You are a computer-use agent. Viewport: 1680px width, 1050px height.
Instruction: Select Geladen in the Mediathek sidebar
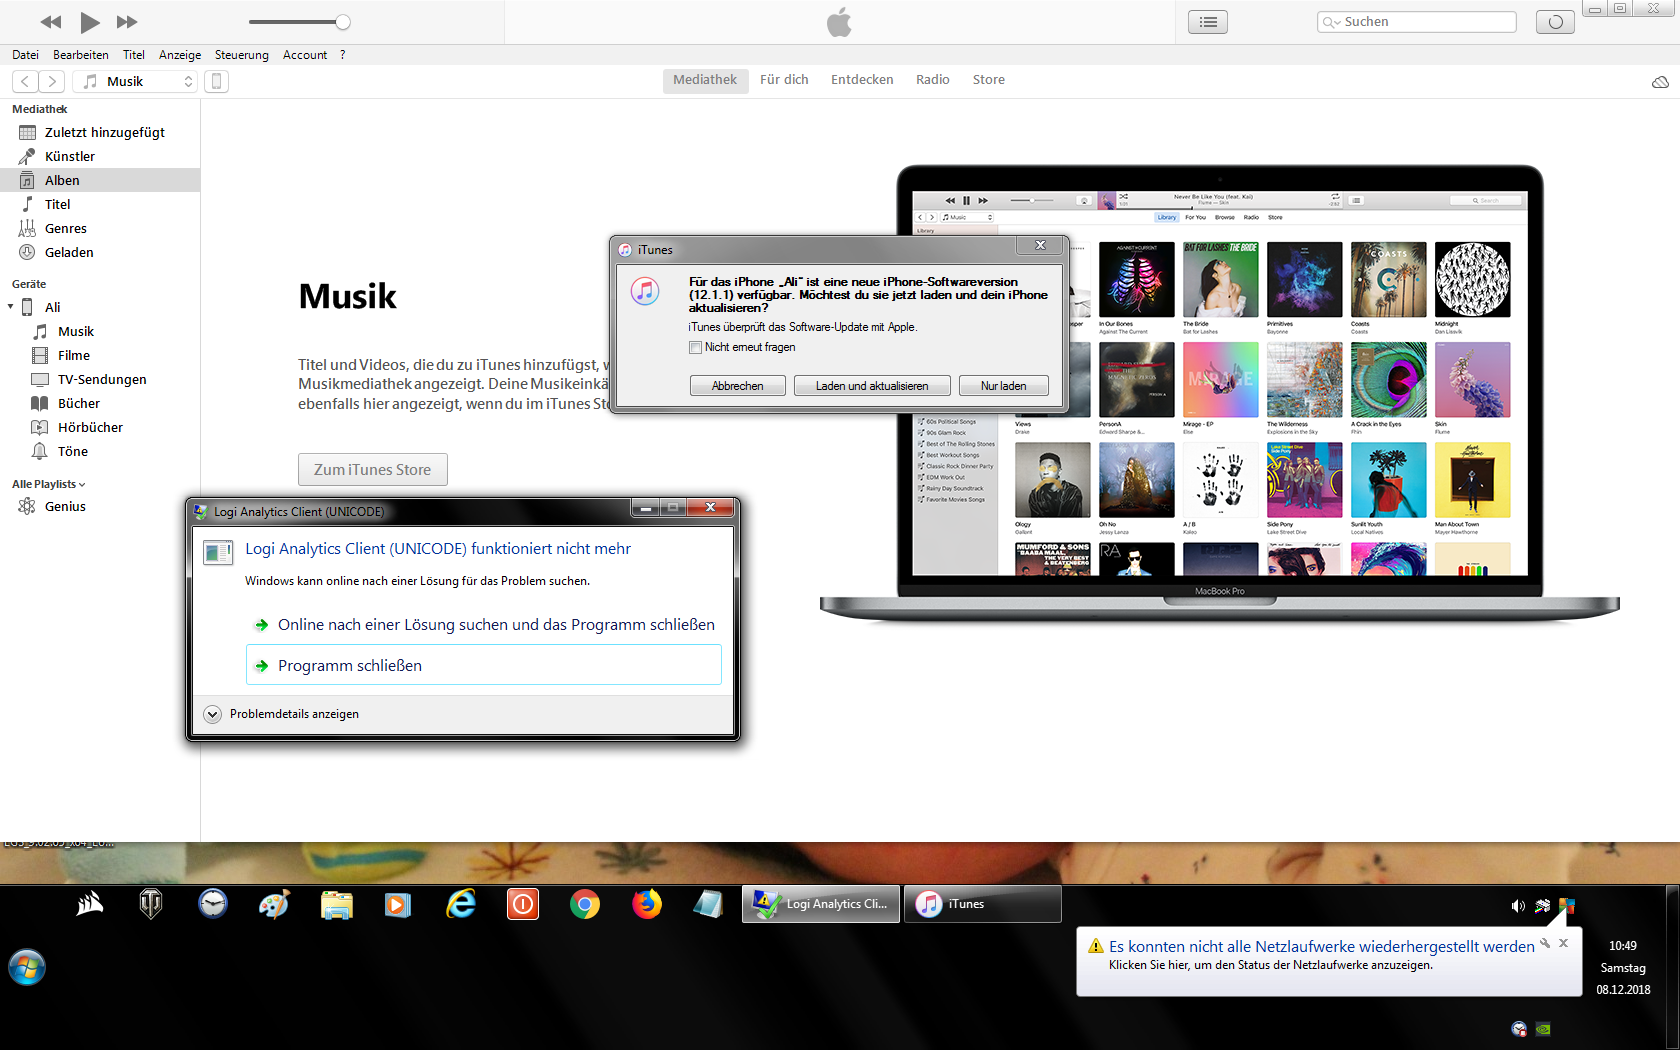100,252
